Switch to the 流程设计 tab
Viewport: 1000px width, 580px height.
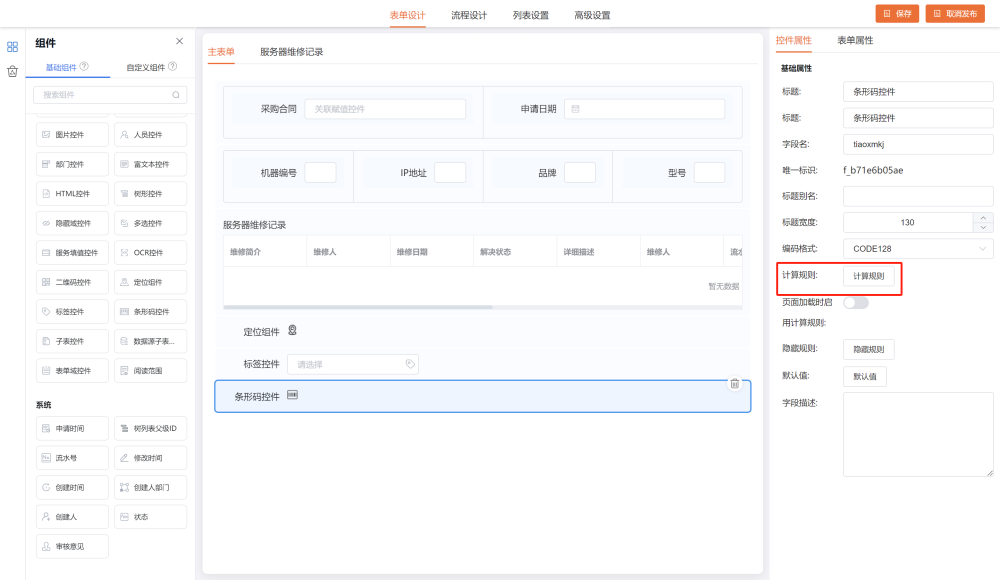469,15
